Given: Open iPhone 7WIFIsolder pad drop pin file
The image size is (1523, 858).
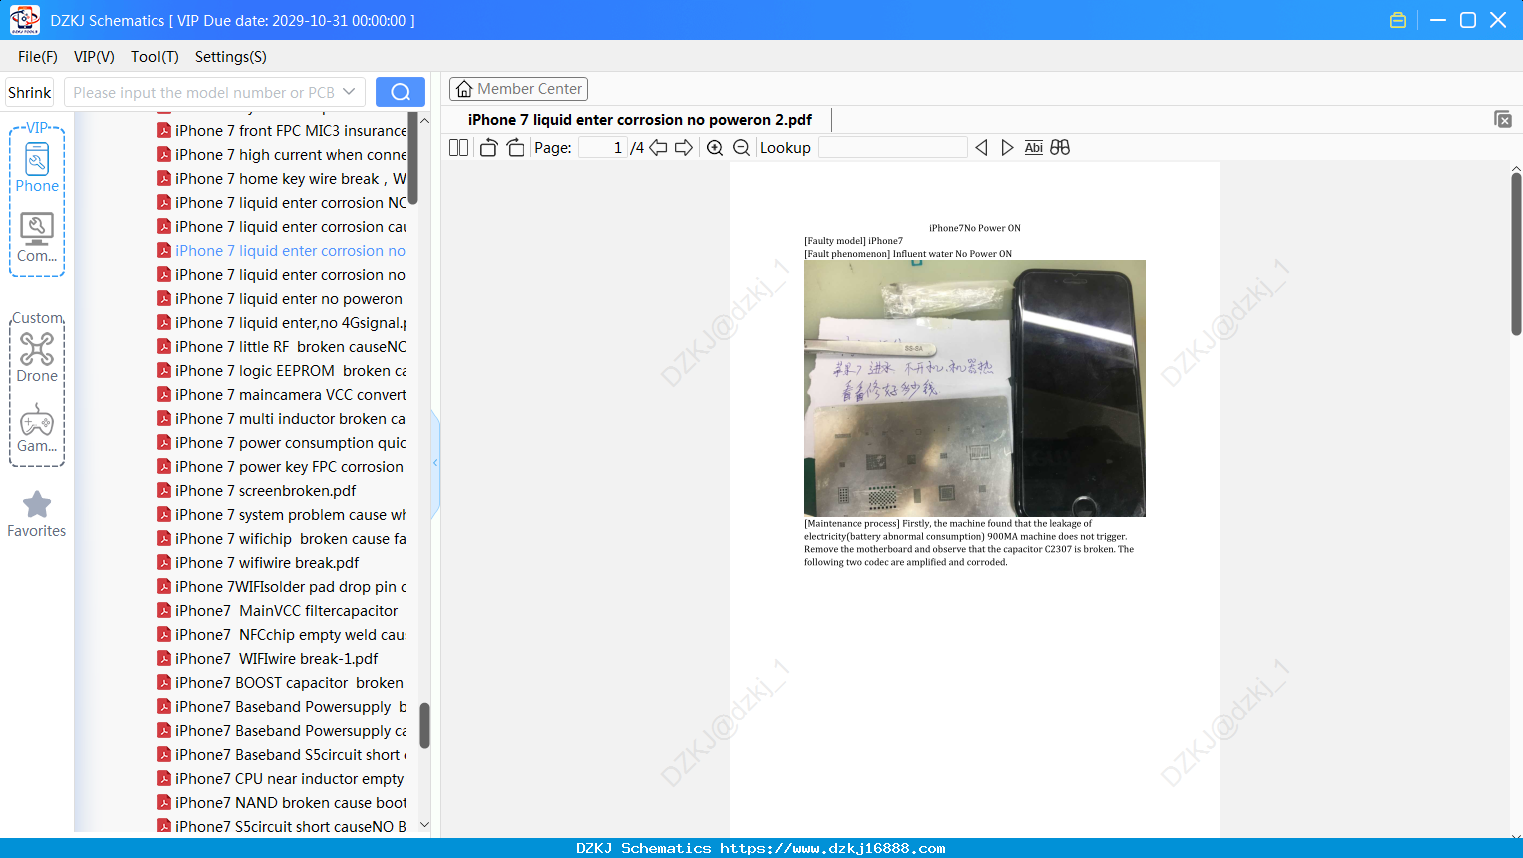Looking at the screenshot, I should [290, 586].
